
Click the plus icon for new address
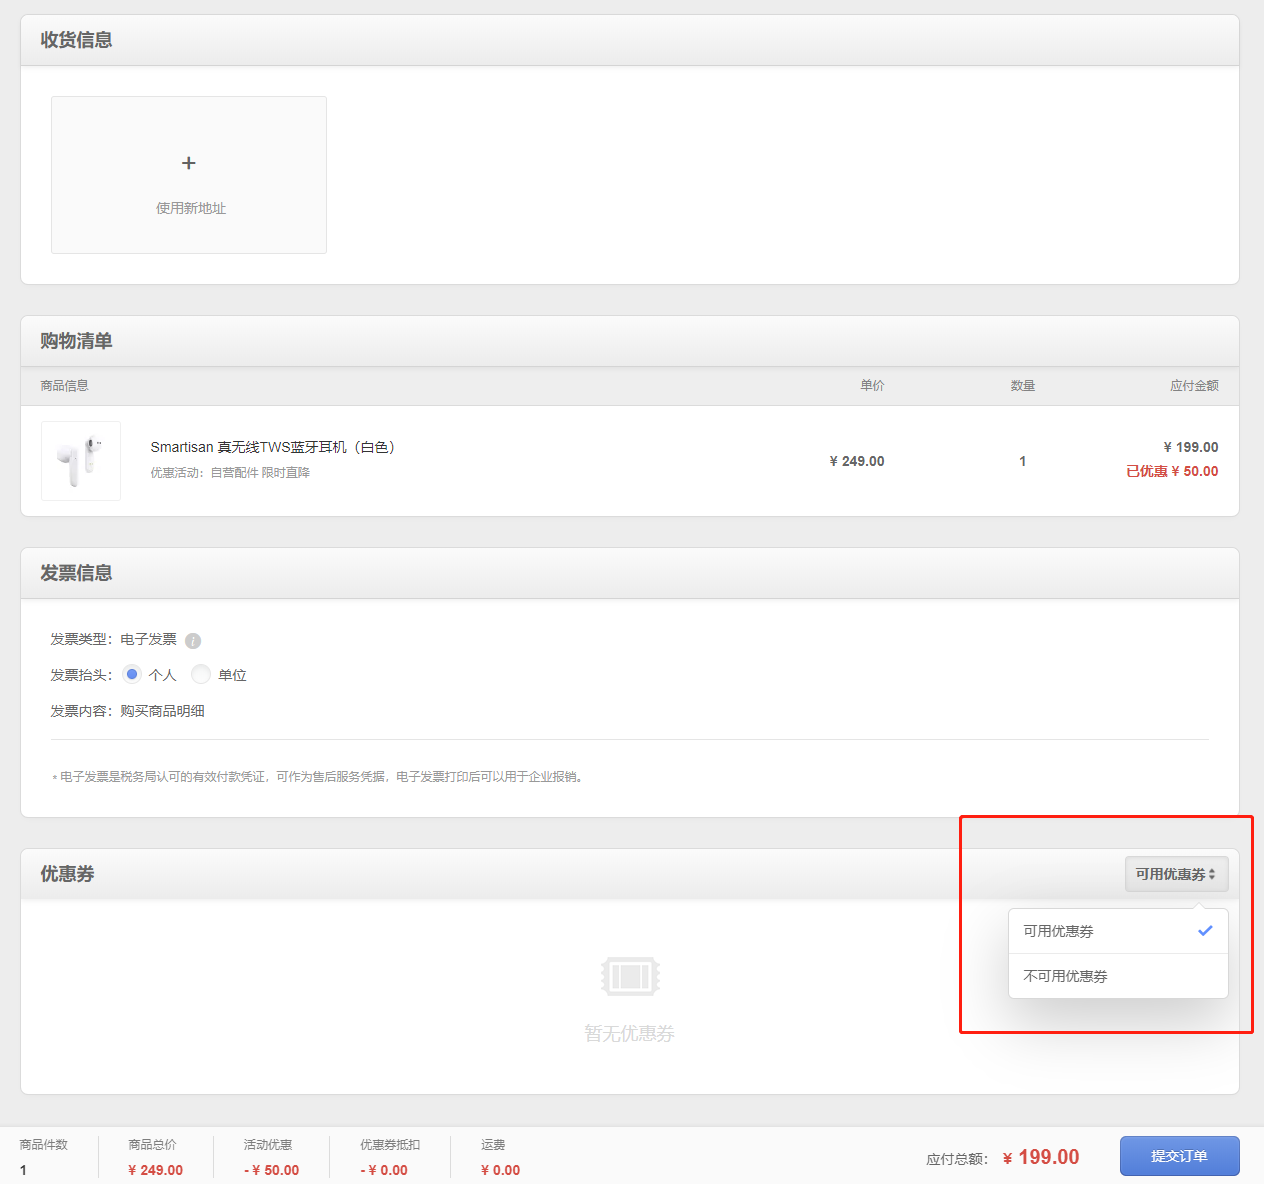189,163
